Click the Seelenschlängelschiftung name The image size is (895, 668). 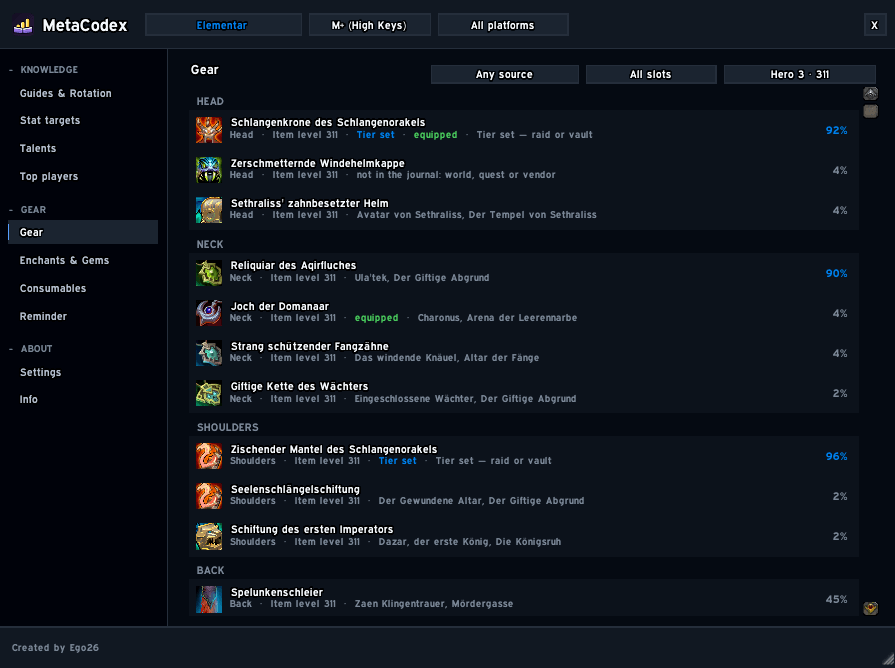(295, 489)
